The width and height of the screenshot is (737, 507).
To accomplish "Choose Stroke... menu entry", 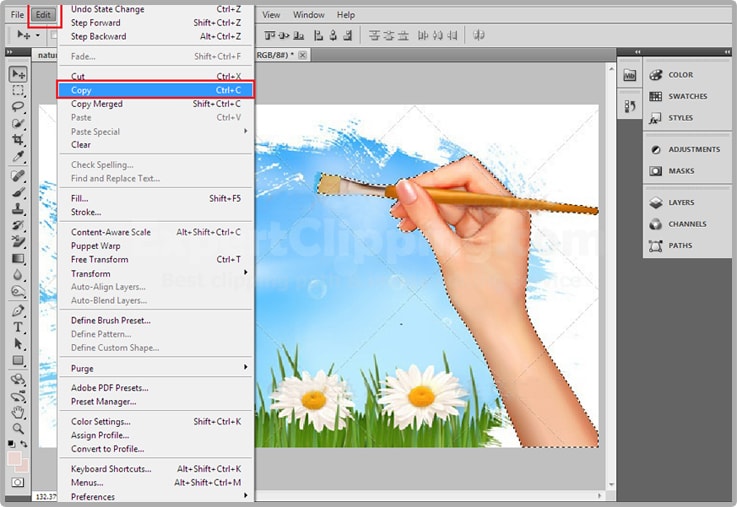I will point(156,212).
